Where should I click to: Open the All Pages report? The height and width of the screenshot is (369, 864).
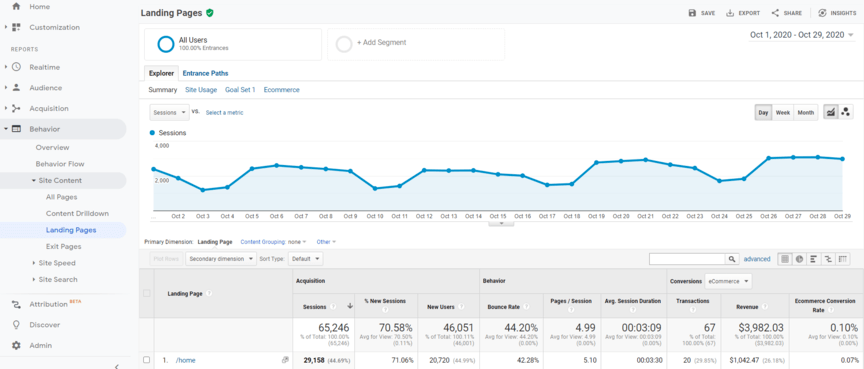click(62, 197)
